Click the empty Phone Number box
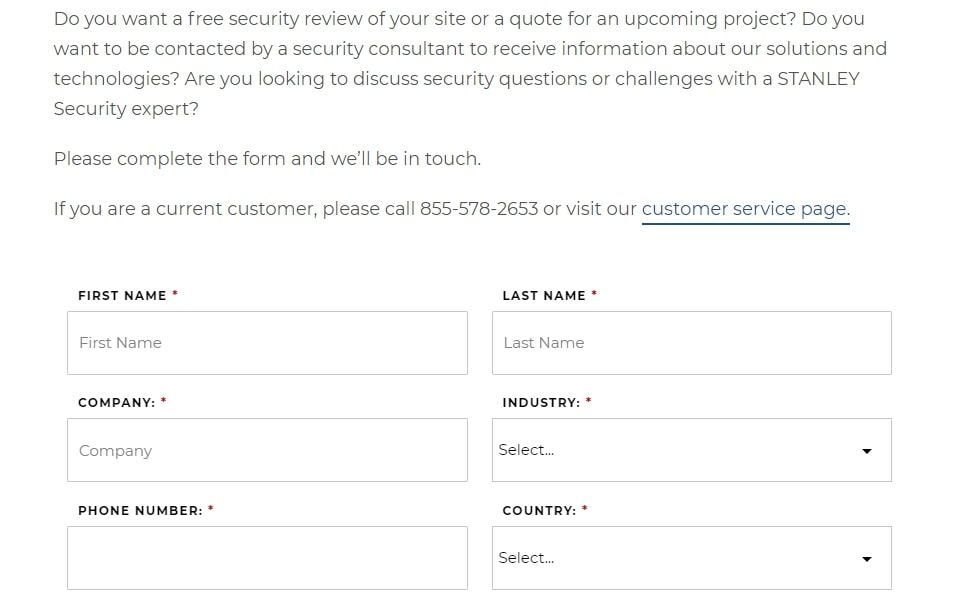The height and width of the screenshot is (602, 955). tap(267, 558)
